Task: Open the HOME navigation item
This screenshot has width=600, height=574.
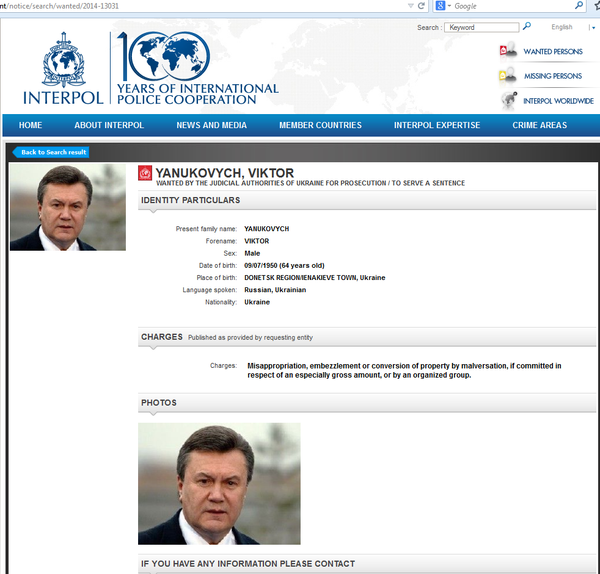Action: click(30, 125)
